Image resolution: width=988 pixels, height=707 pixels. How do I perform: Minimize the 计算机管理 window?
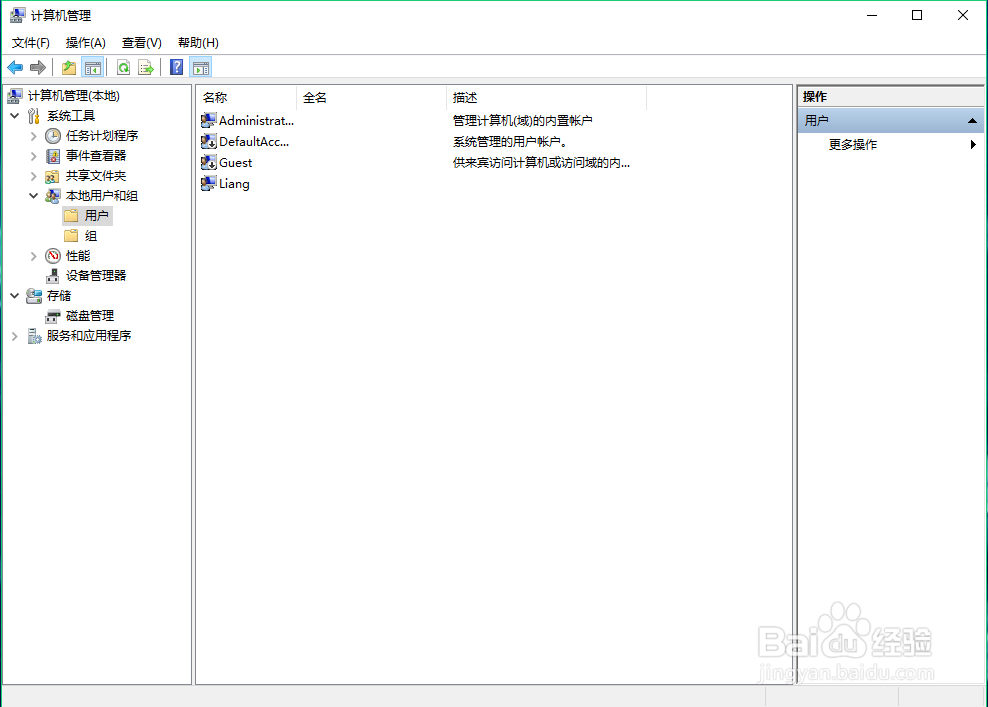[872, 15]
